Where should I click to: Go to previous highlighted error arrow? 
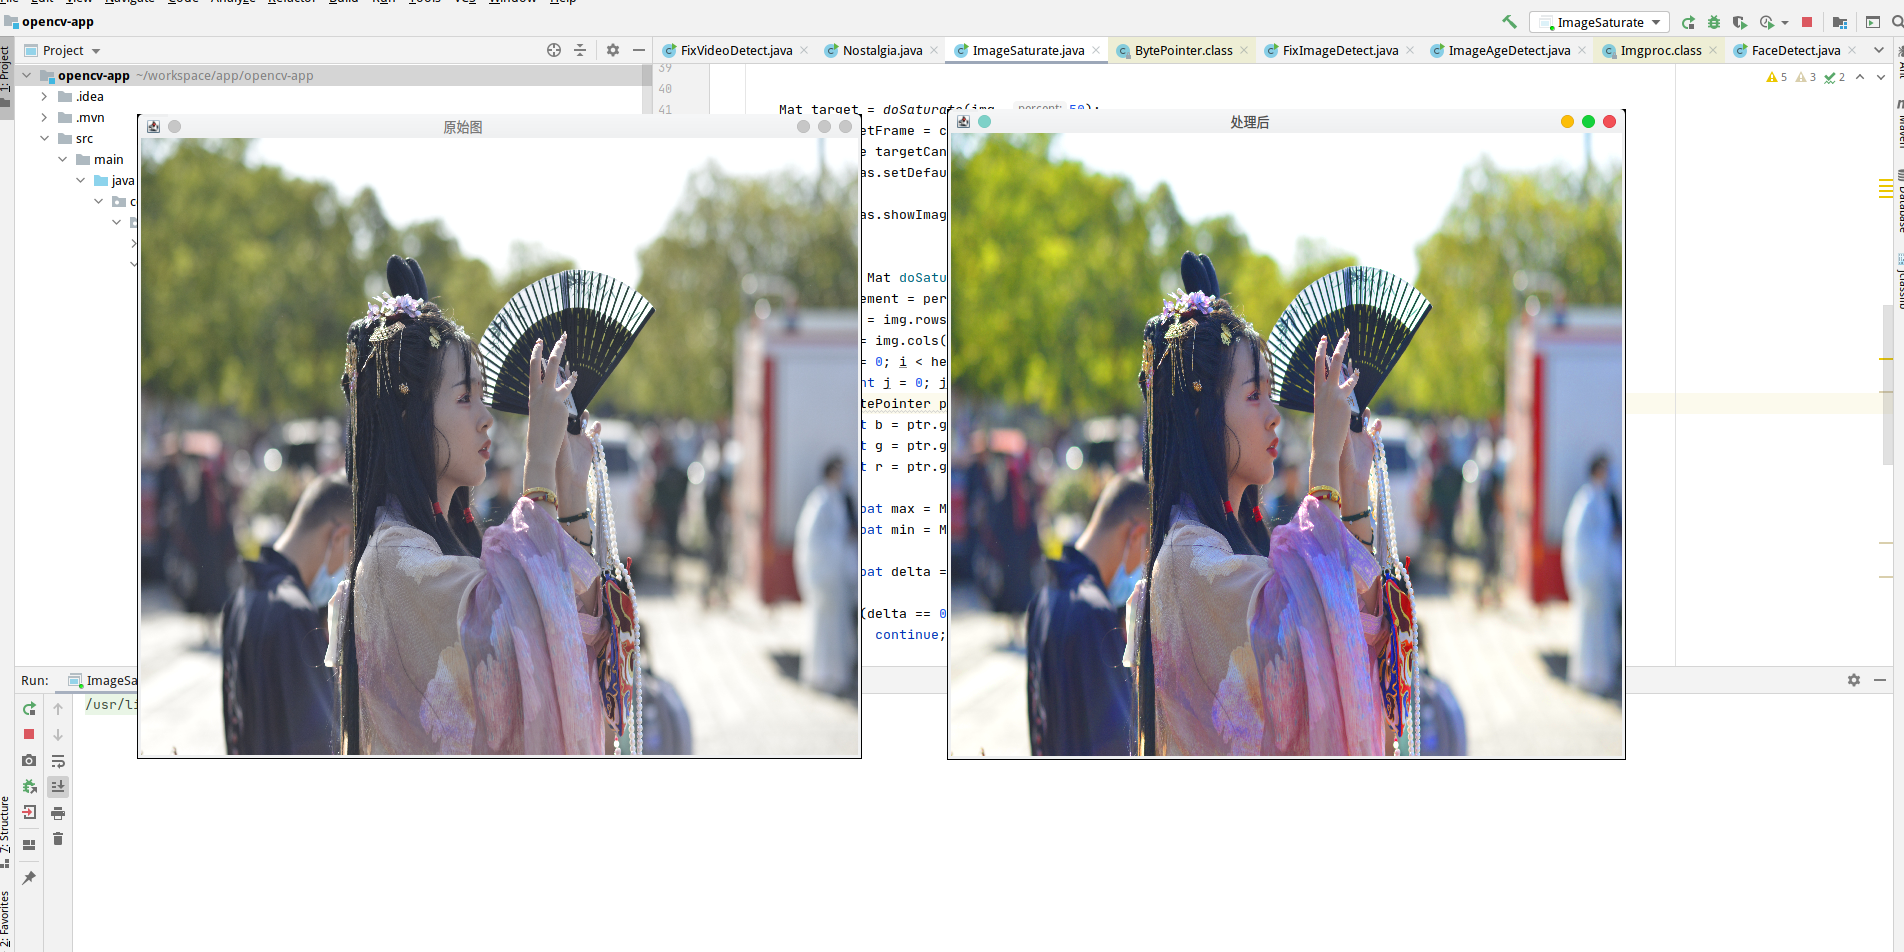click(1860, 77)
